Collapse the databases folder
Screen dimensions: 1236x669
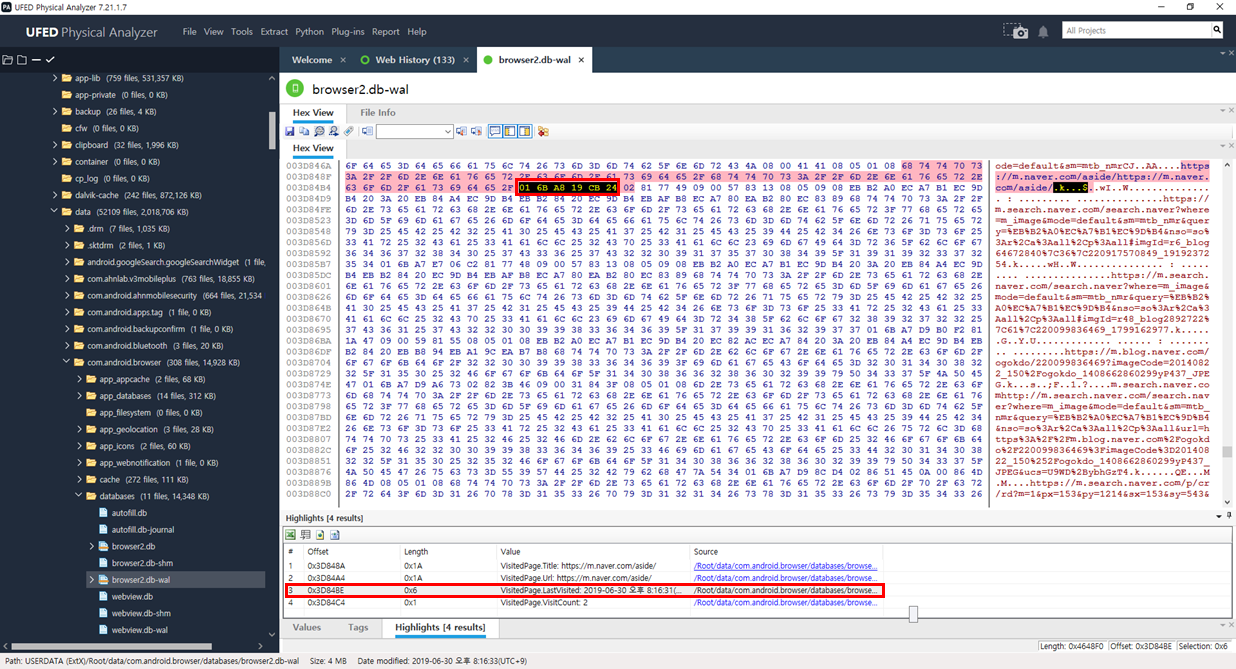79,496
